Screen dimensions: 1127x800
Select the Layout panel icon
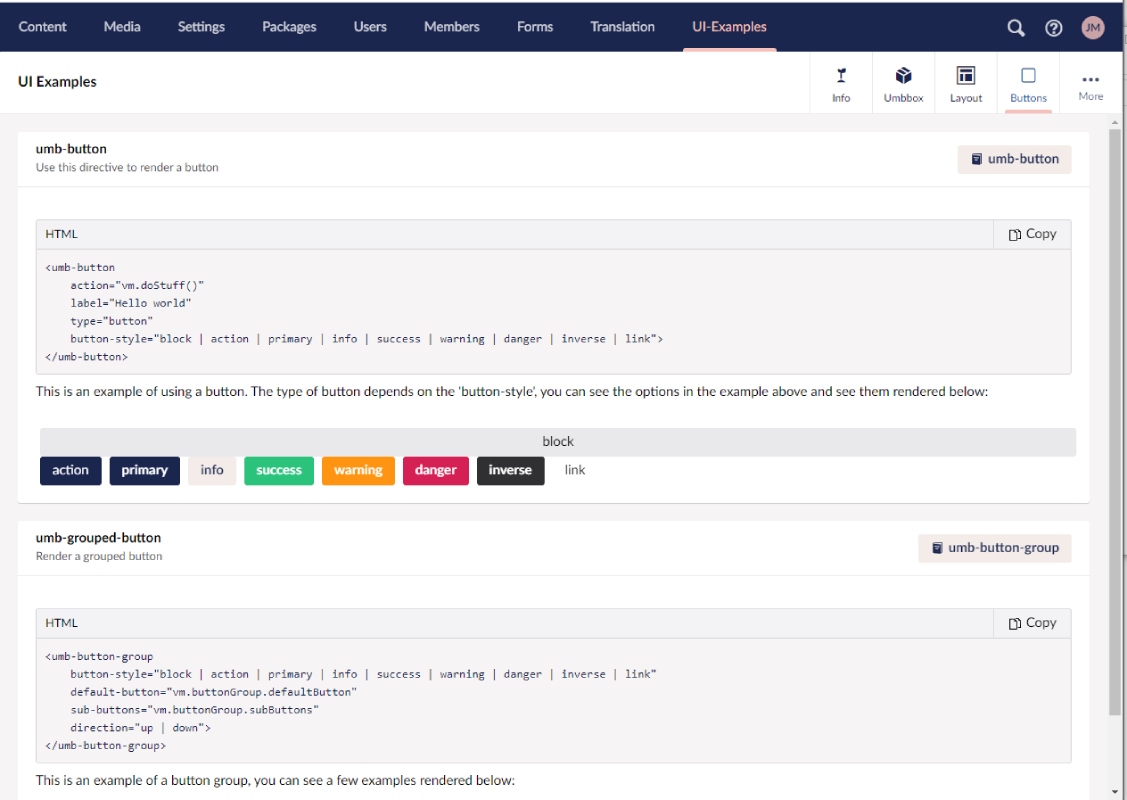point(965,75)
